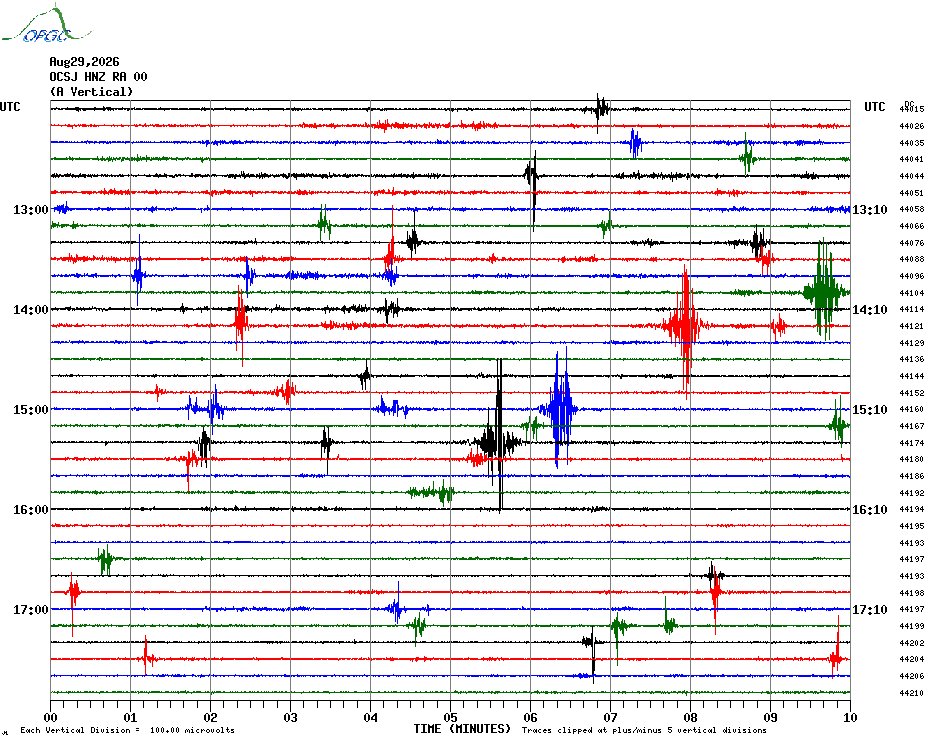930x744 pixels.
Task: Click the OFGC logo
Action: pos(46,24)
